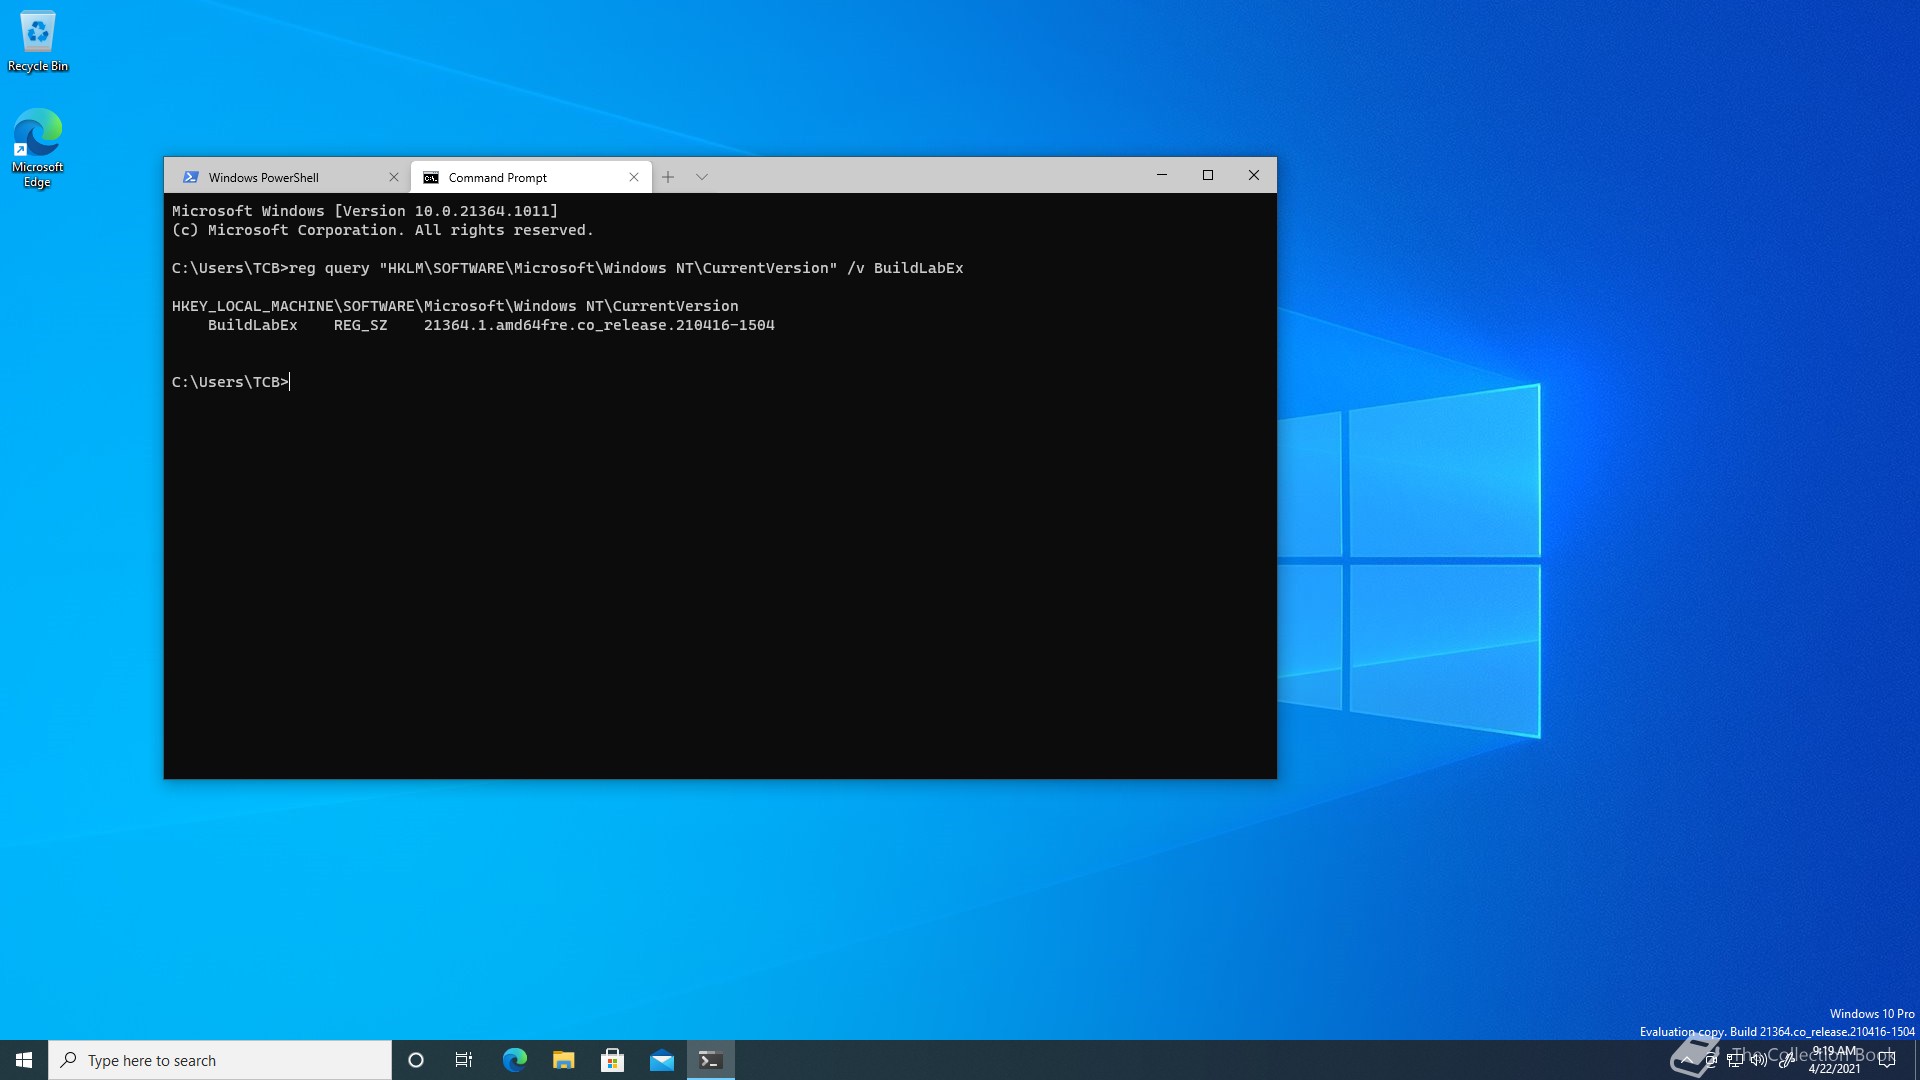This screenshot has height=1080, width=1920.
Task: Click the Type here to search box
Action: pyautogui.click(x=220, y=1060)
